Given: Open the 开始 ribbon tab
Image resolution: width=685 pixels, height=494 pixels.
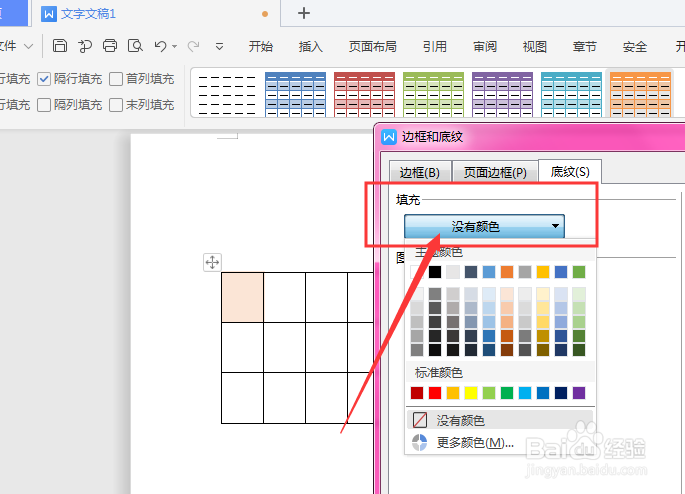Looking at the screenshot, I should (x=261, y=46).
